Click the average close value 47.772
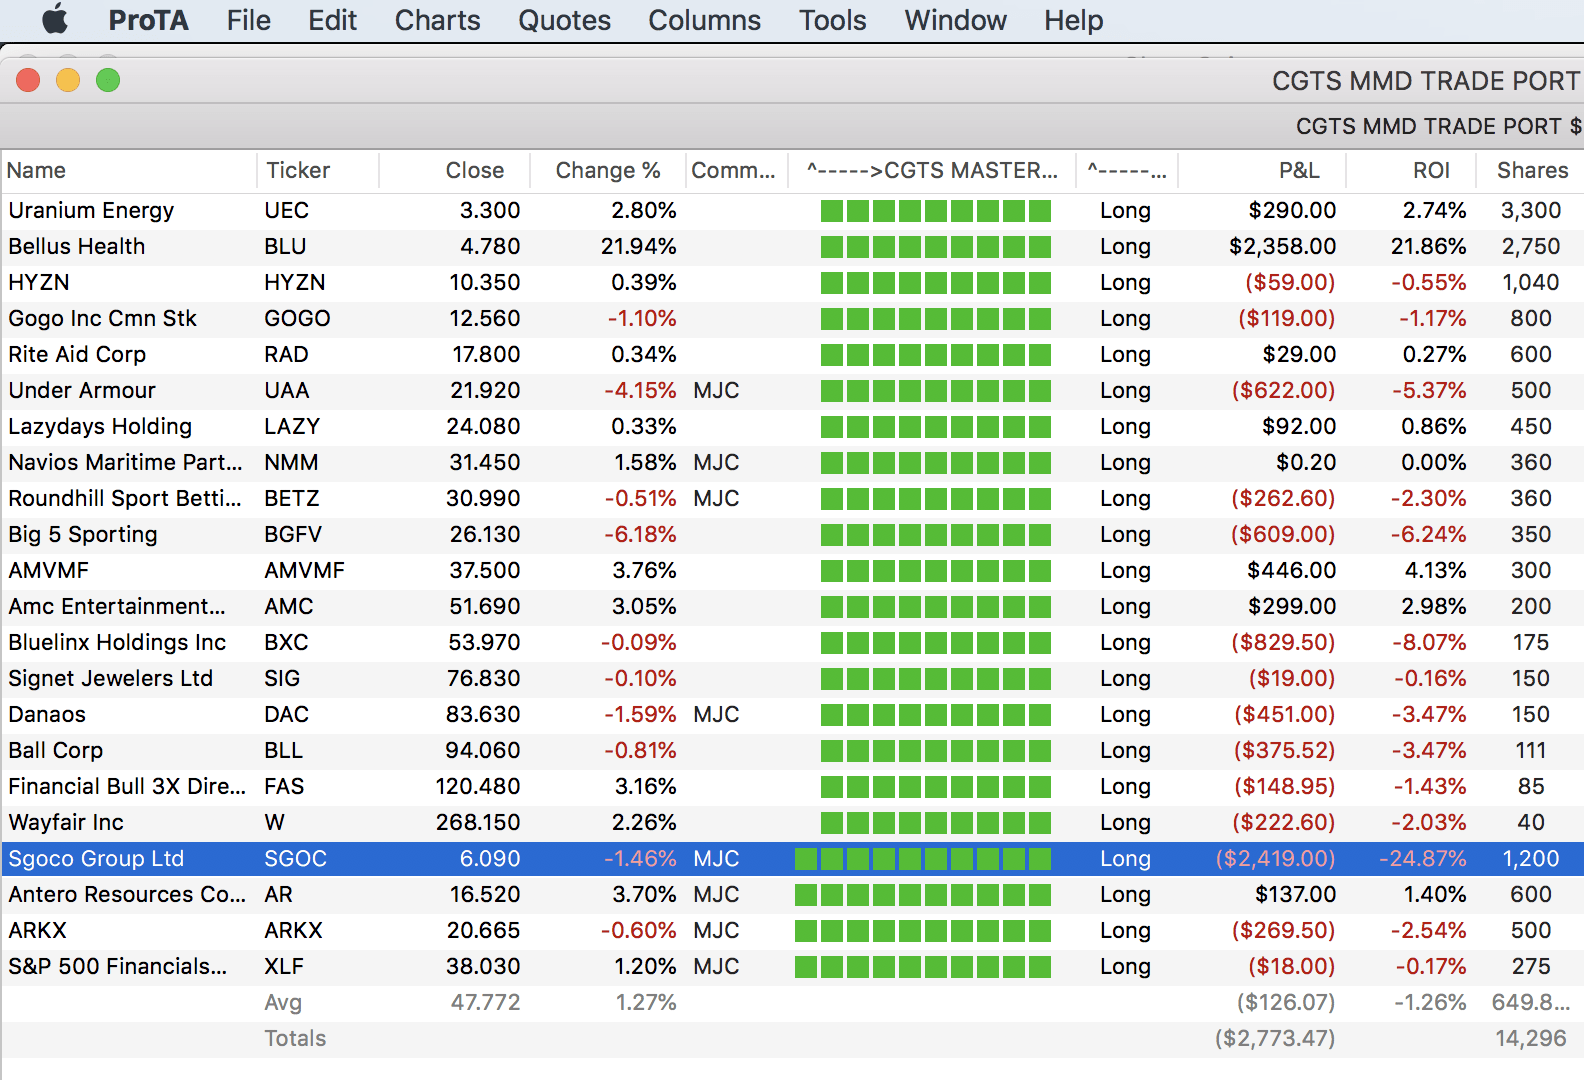1584x1080 pixels. coord(485,1002)
